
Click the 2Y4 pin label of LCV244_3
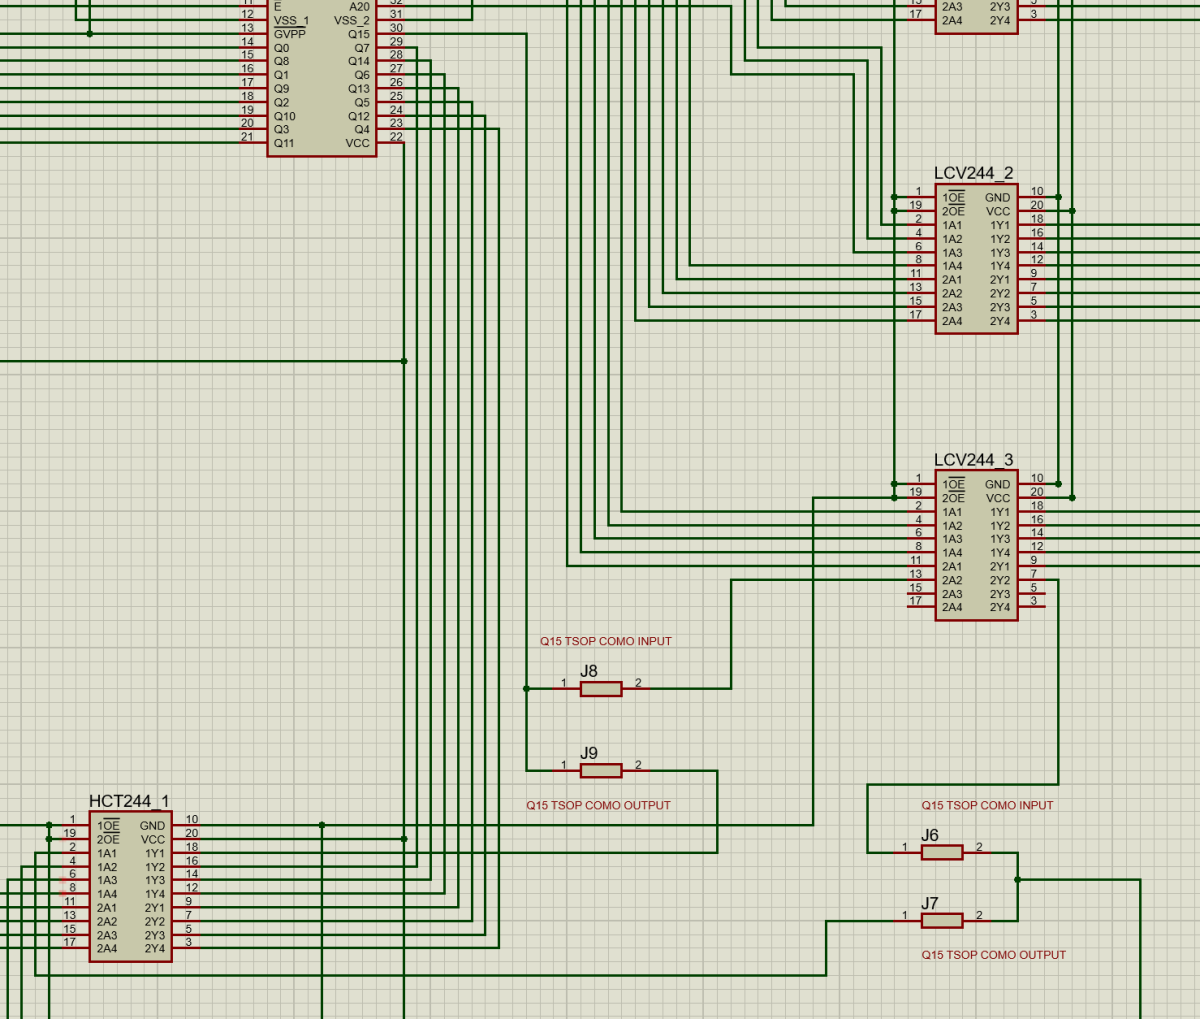[x=1000, y=607]
